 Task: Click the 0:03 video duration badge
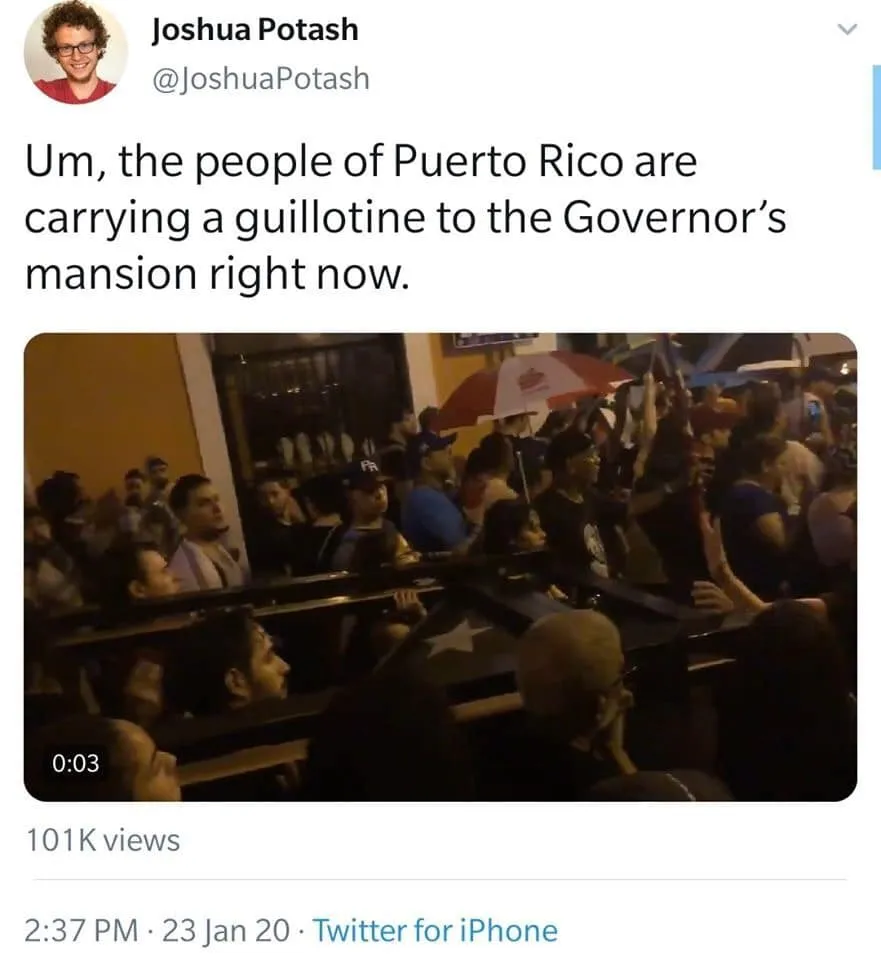click(75, 763)
